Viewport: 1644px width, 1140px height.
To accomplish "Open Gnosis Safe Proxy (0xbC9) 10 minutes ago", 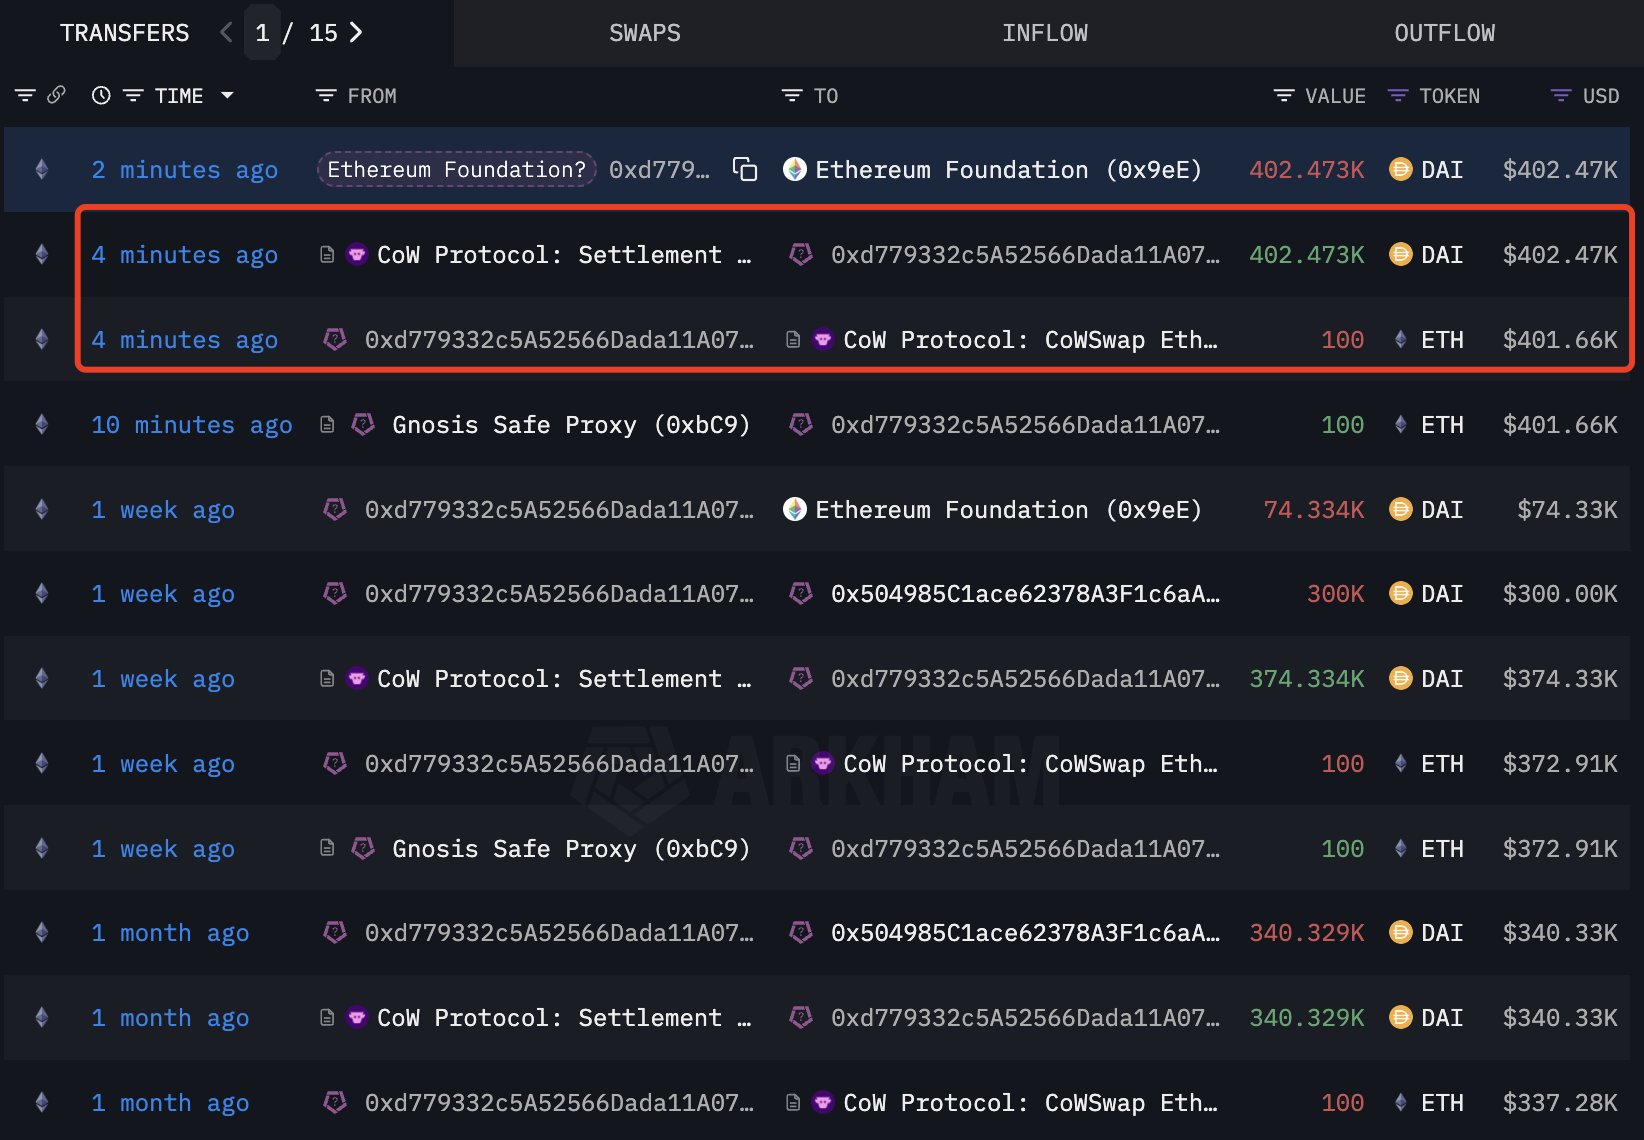I will click(x=570, y=425).
